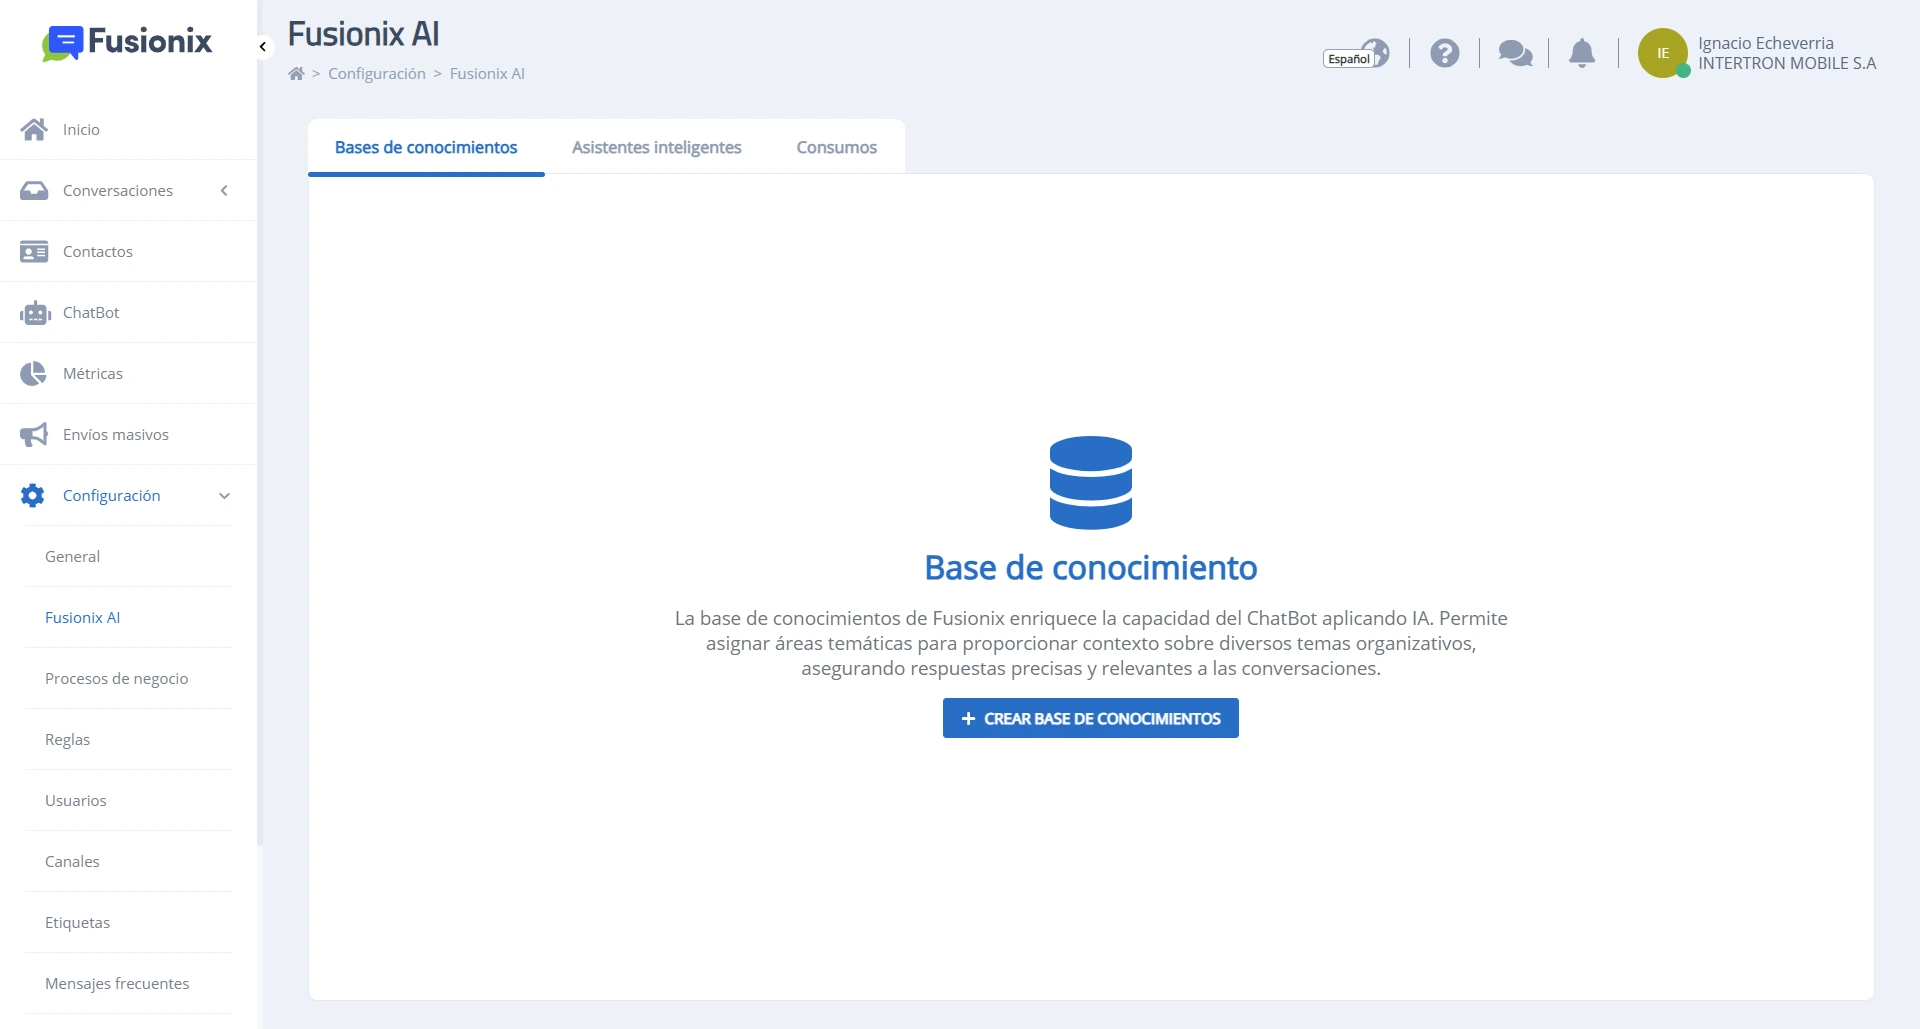The width and height of the screenshot is (1920, 1029).
Task: Collapse the sidebar with the arrow button
Action: point(263,46)
